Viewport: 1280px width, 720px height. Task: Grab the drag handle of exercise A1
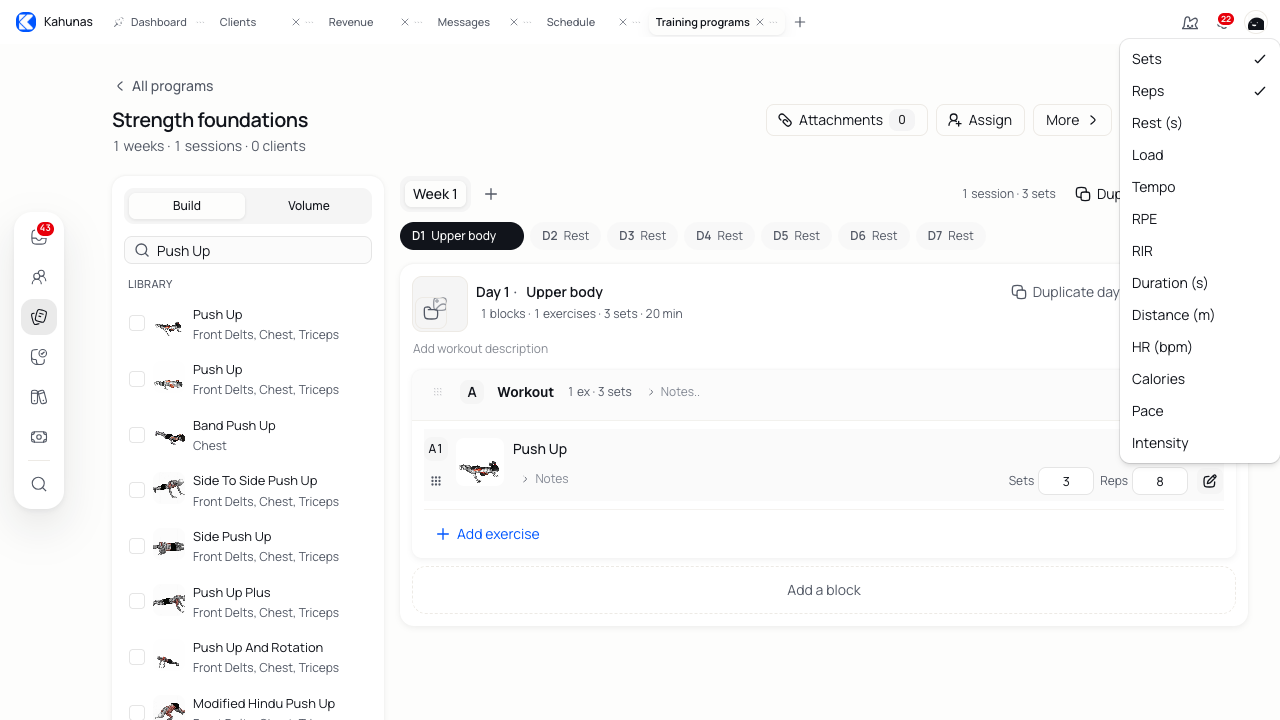pyautogui.click(x=436, y=481)
